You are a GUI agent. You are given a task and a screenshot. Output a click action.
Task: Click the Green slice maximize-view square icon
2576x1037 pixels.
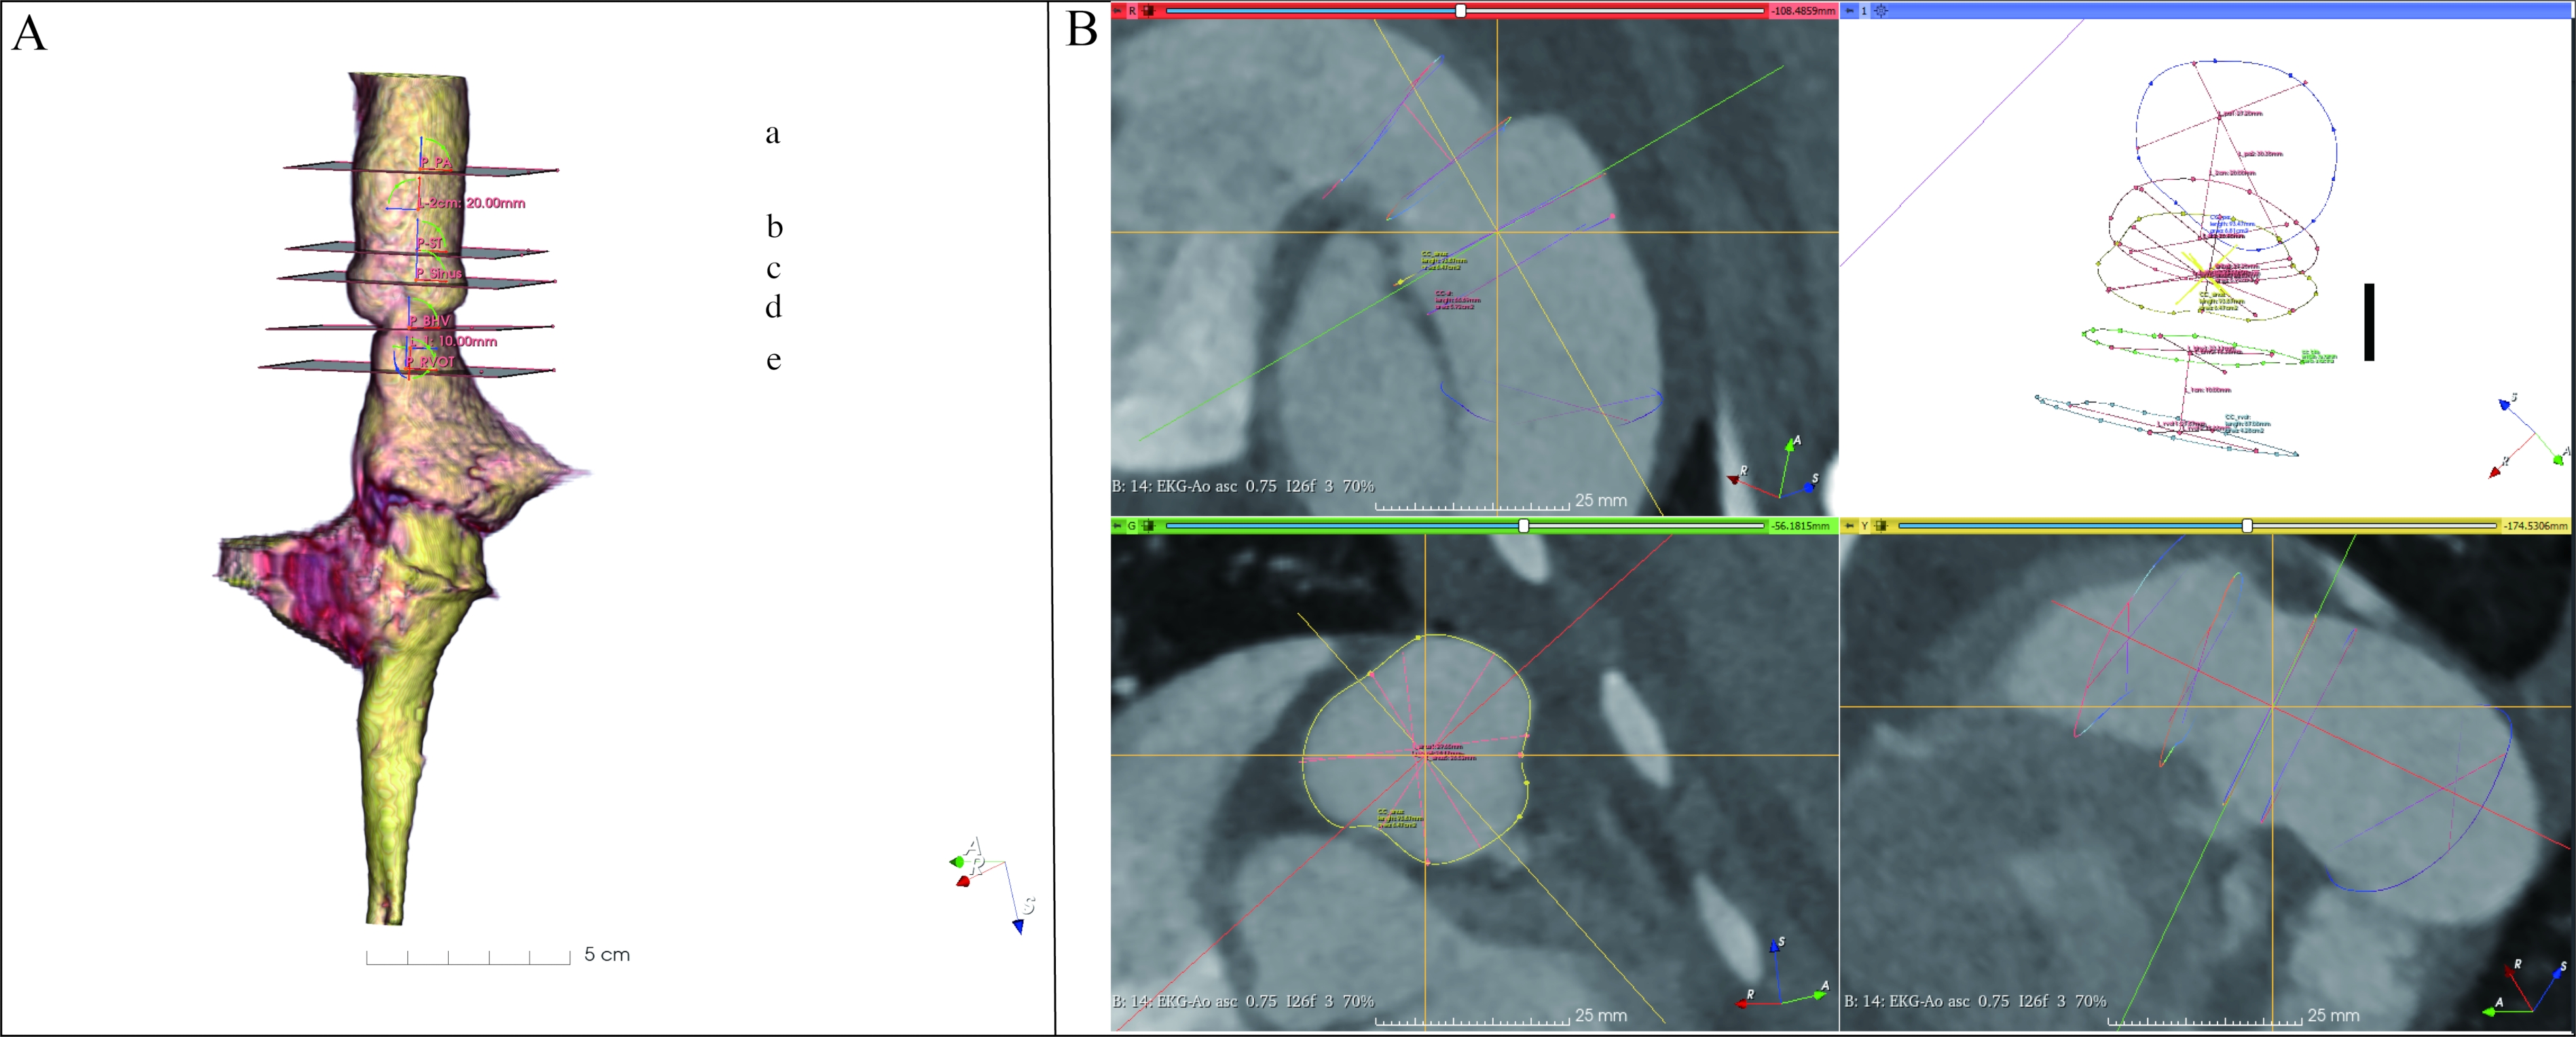coord(1149,526)
